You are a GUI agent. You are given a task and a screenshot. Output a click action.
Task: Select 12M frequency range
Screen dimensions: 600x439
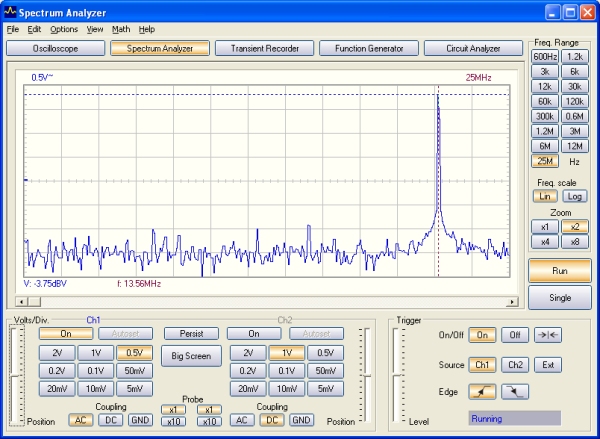click(575, 146)
